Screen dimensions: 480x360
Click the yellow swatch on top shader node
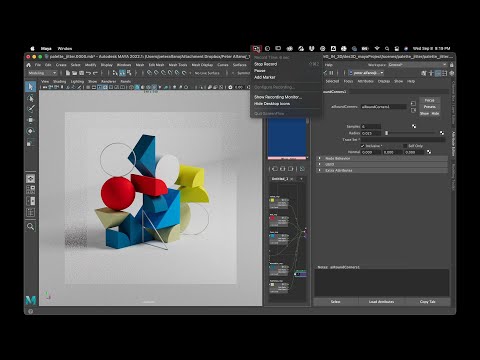[x=272, y=200]
